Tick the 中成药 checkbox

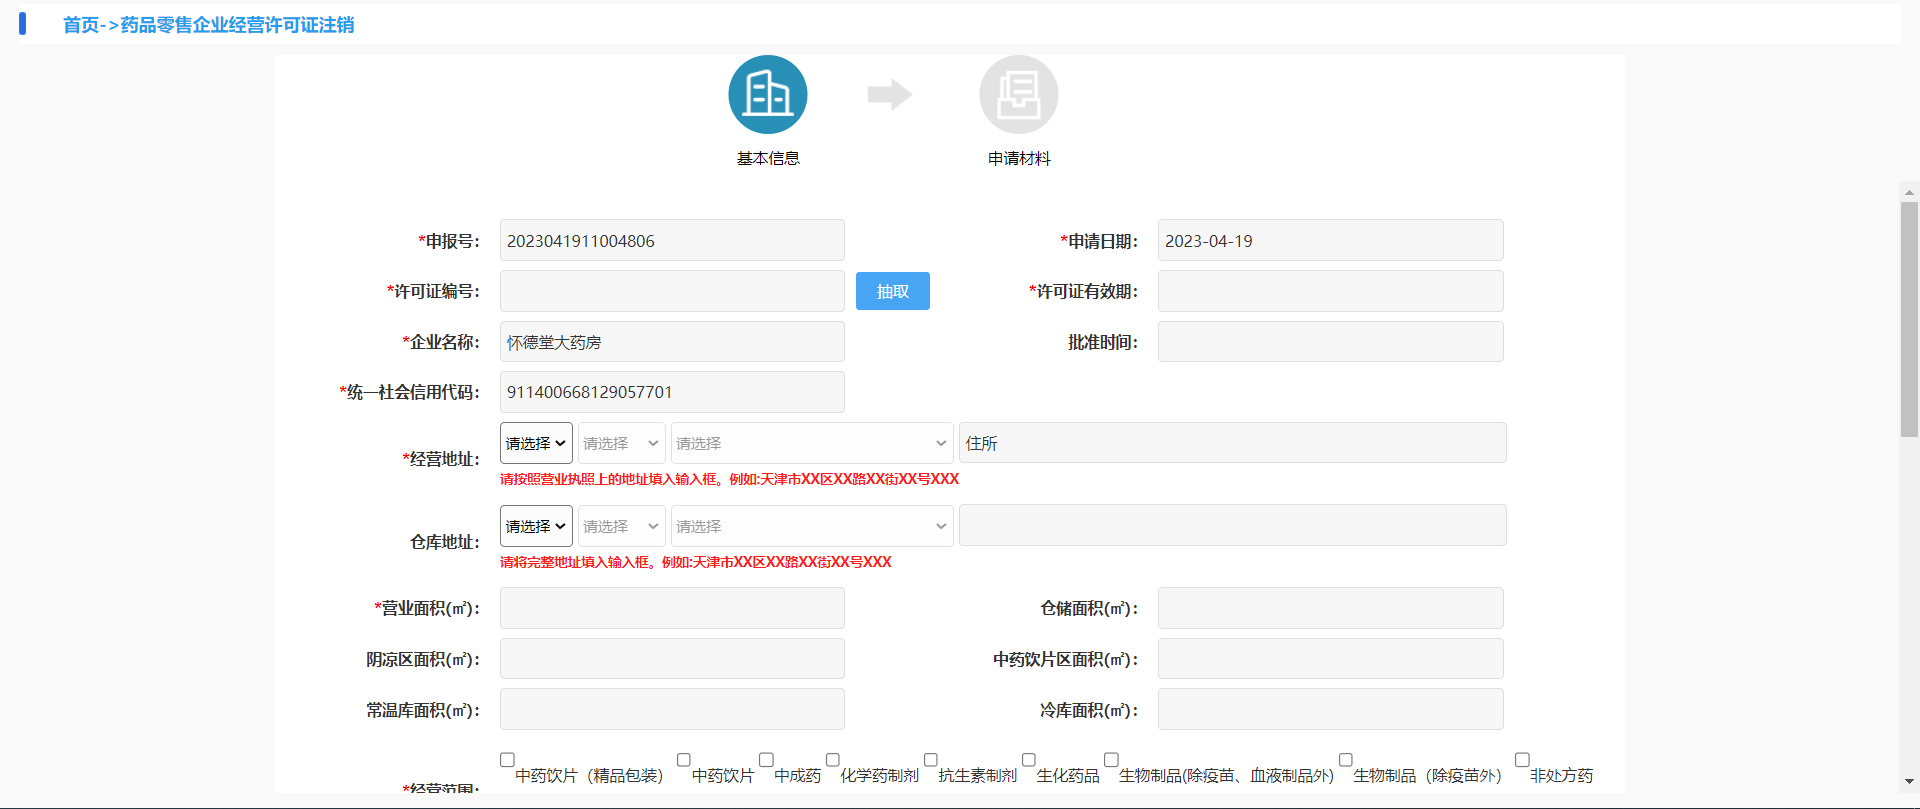point(766,760)
